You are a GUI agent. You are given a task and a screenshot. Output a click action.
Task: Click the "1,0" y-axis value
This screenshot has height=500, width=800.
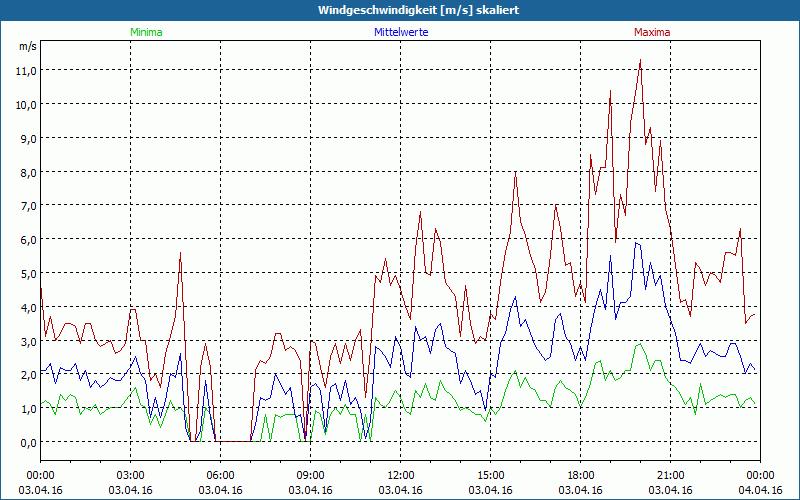tap(29, 409)
